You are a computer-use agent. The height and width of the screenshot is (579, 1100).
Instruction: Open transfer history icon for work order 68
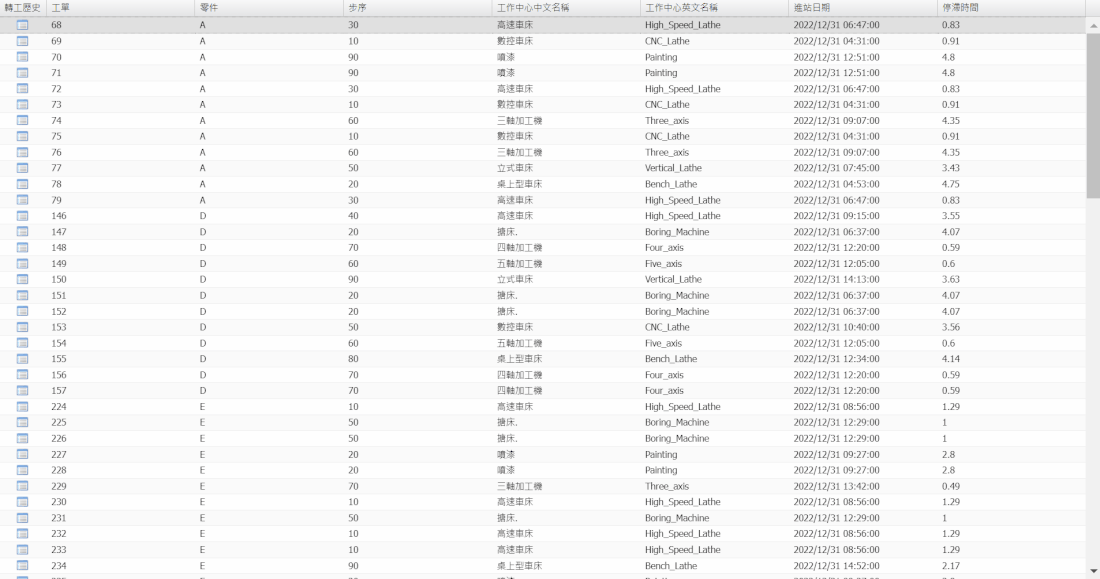[22, 25]
